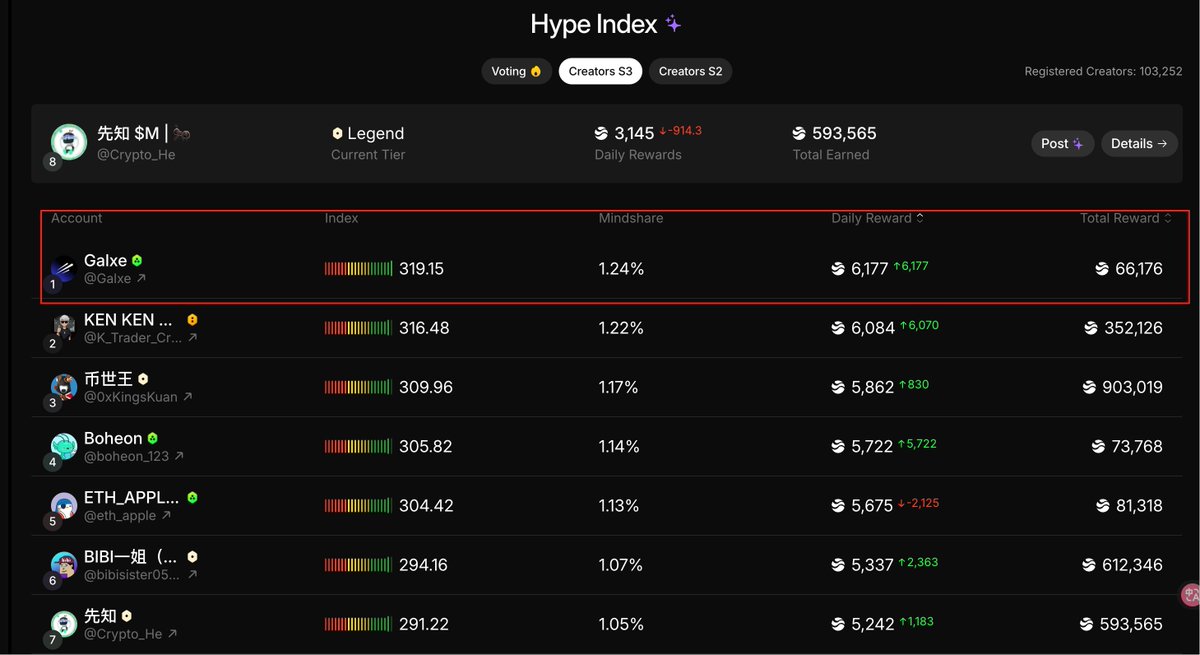The image size is (1200, 655).
Task: Click Registered Creators: 103,252 text
Action: pyautogui.click(x=1103, y=72)
